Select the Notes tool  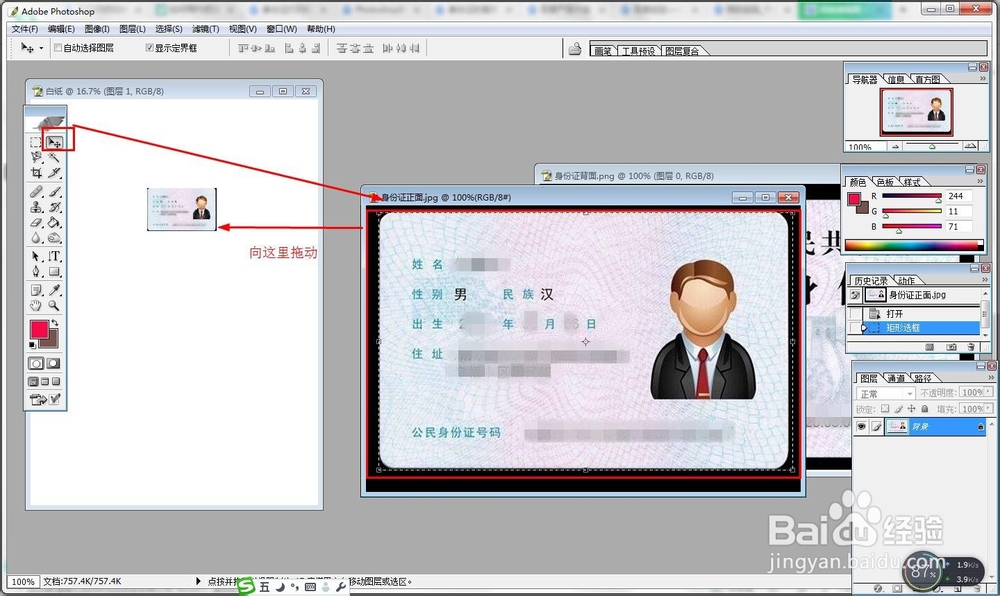(x=36, y=290)
